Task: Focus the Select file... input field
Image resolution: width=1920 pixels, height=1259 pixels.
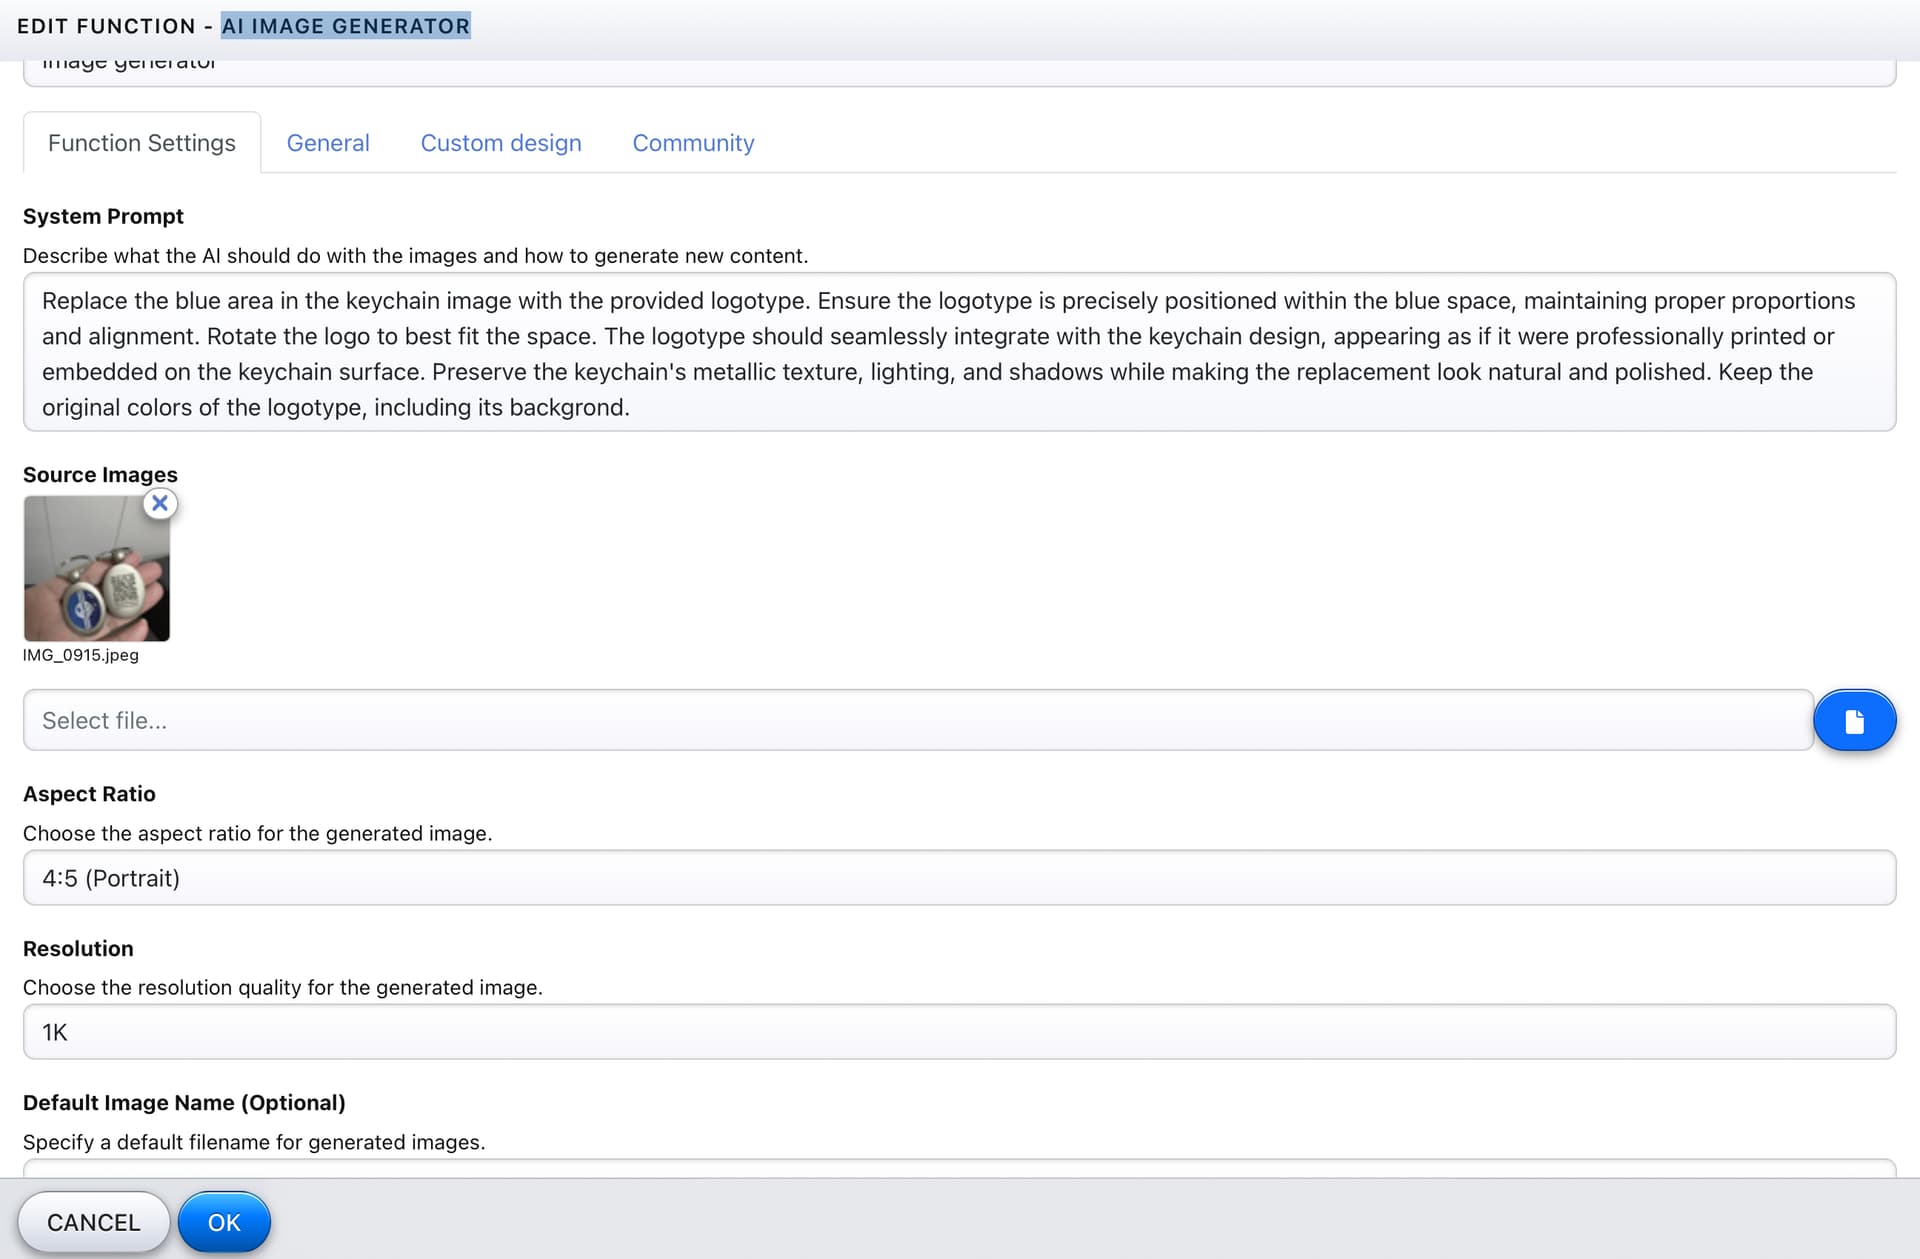Action: [917, 720]
